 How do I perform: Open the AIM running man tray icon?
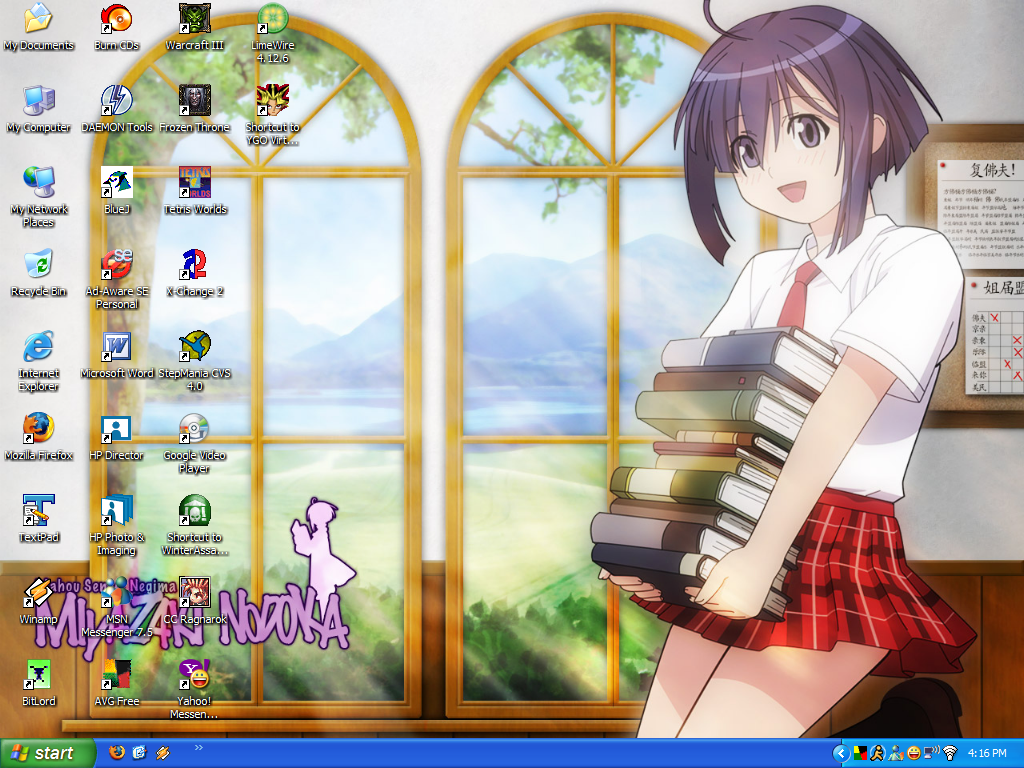pos(878,754)
